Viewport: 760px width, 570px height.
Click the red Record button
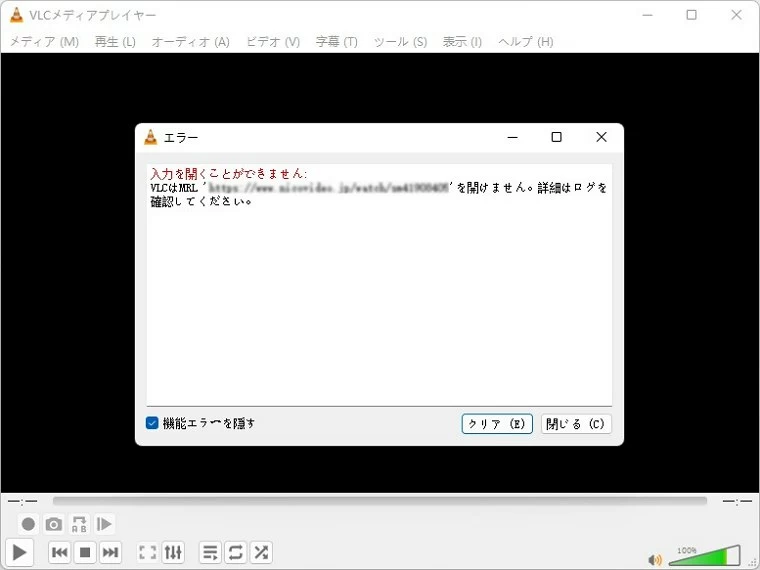(x=29, y=524)
